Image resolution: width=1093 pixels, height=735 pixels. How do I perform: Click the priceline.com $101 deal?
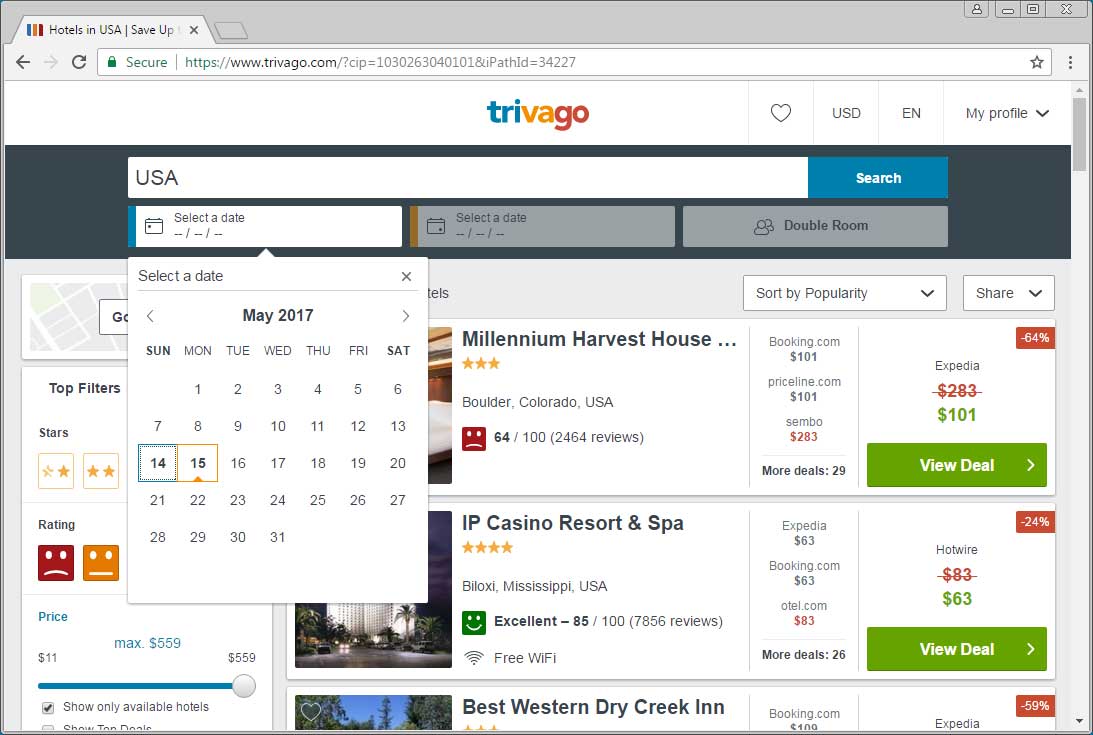804,389
